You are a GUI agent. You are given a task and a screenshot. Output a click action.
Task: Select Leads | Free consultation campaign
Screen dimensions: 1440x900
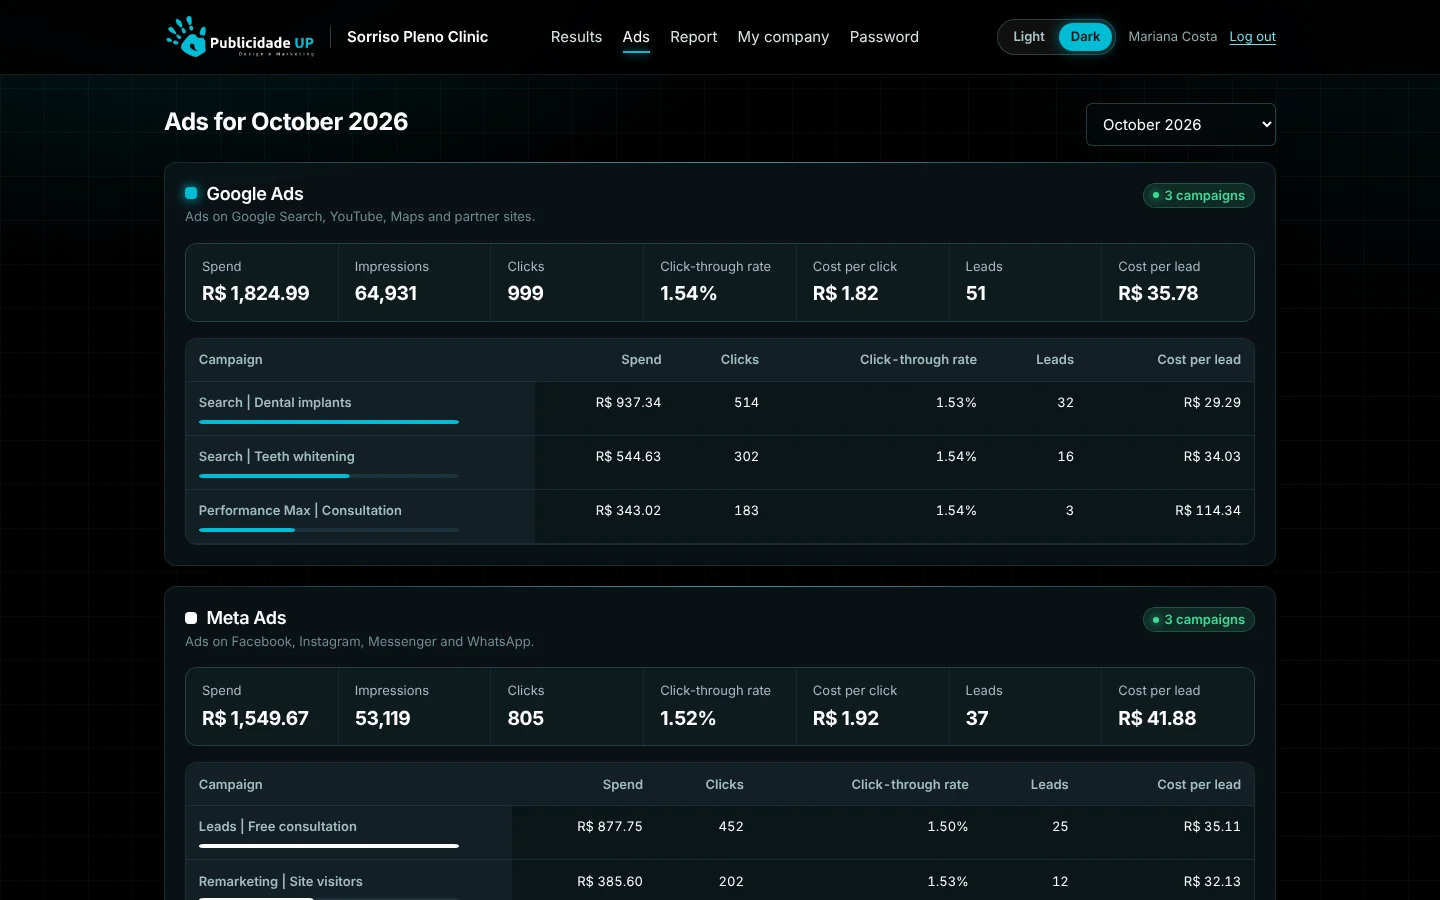[x=277, y=826]
